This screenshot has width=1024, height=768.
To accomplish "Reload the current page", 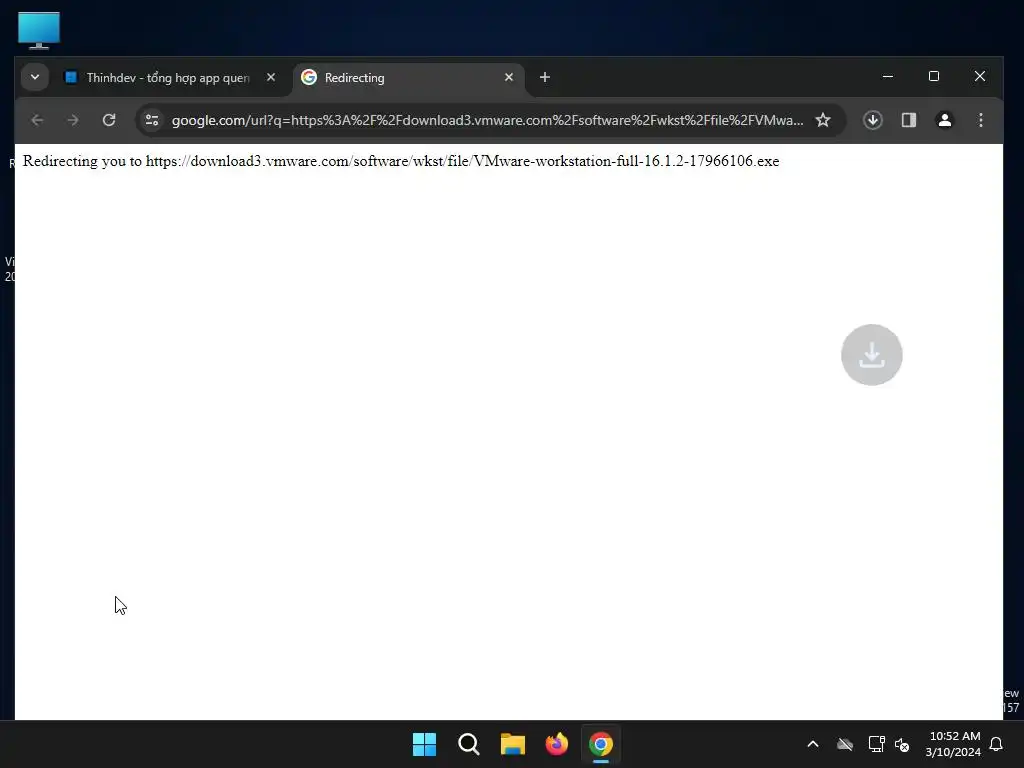I will (x=109, y=120).
